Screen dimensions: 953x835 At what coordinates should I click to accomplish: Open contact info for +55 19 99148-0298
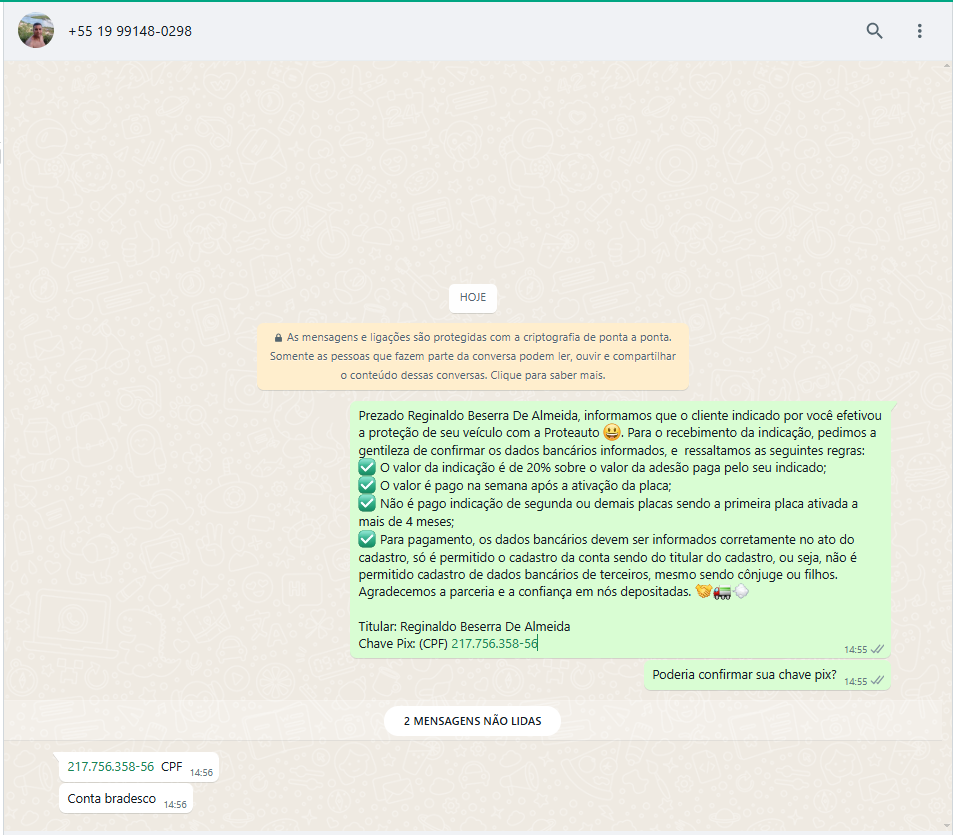coord(130,31)
